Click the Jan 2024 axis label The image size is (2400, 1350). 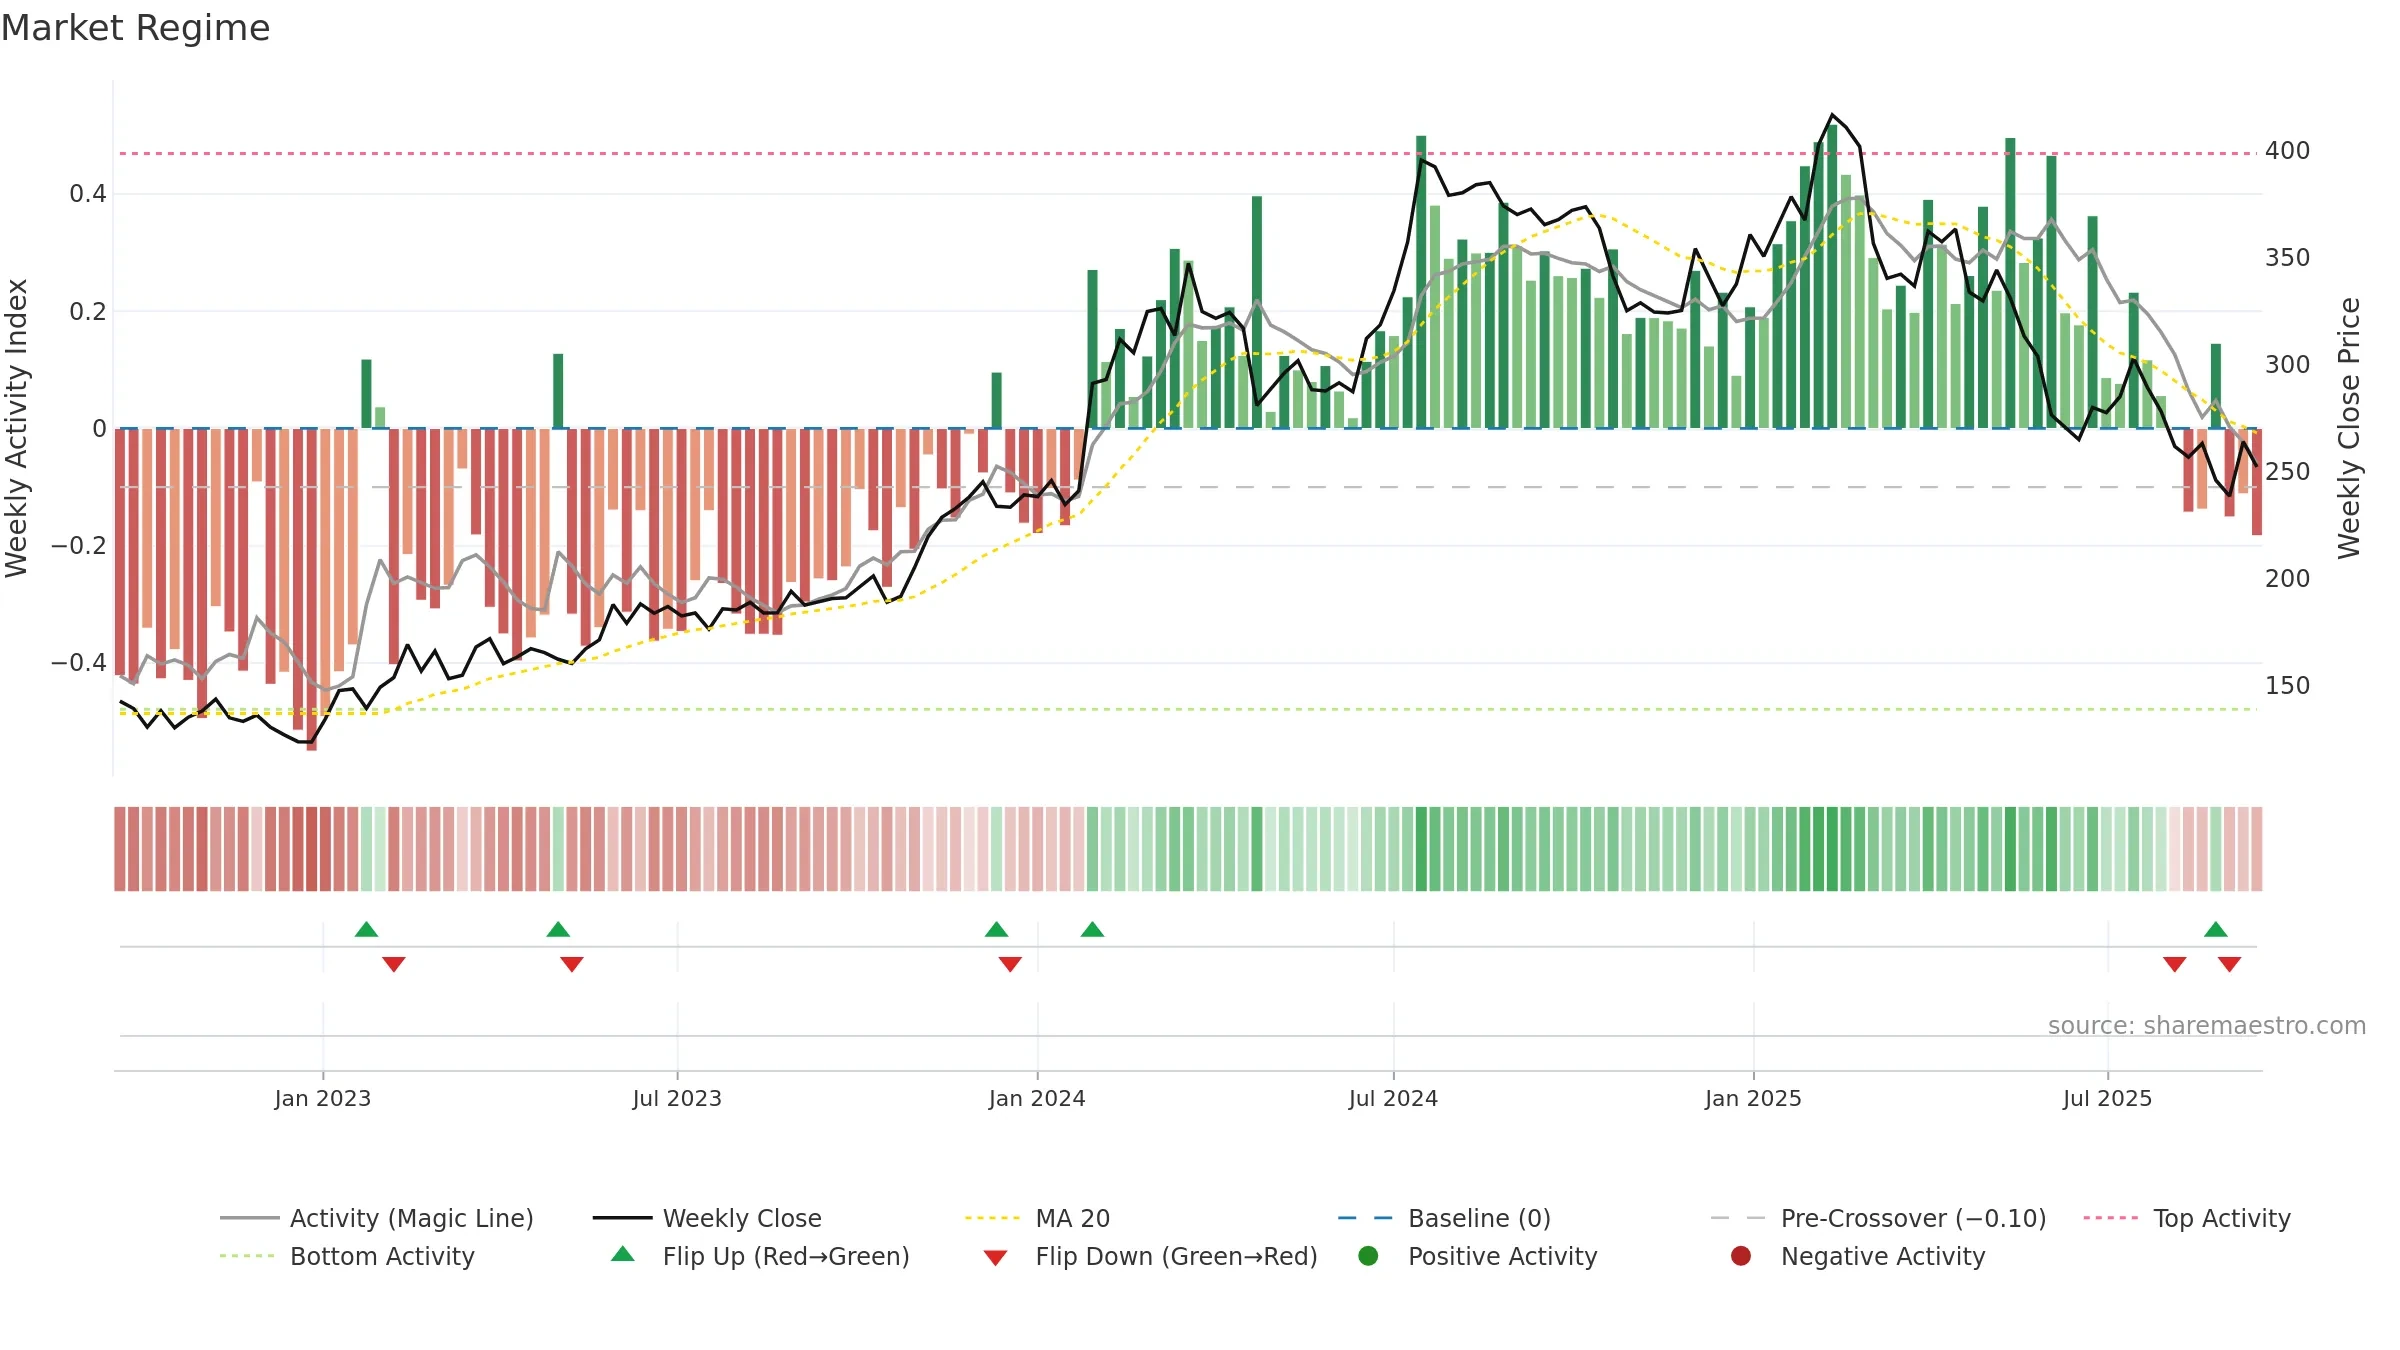[1037, 1098]
